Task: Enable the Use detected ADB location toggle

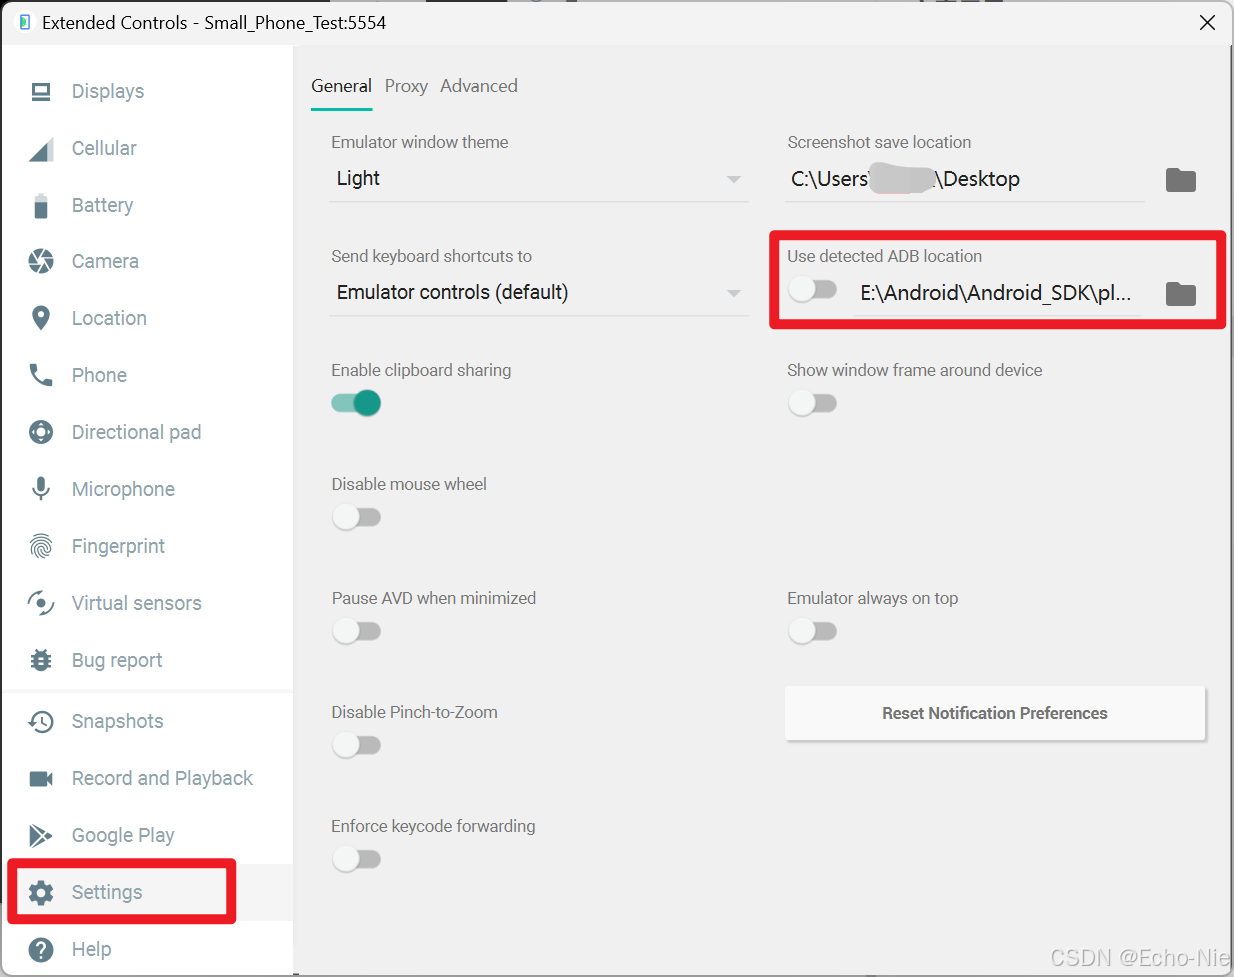Action: (x=813, y=288)
